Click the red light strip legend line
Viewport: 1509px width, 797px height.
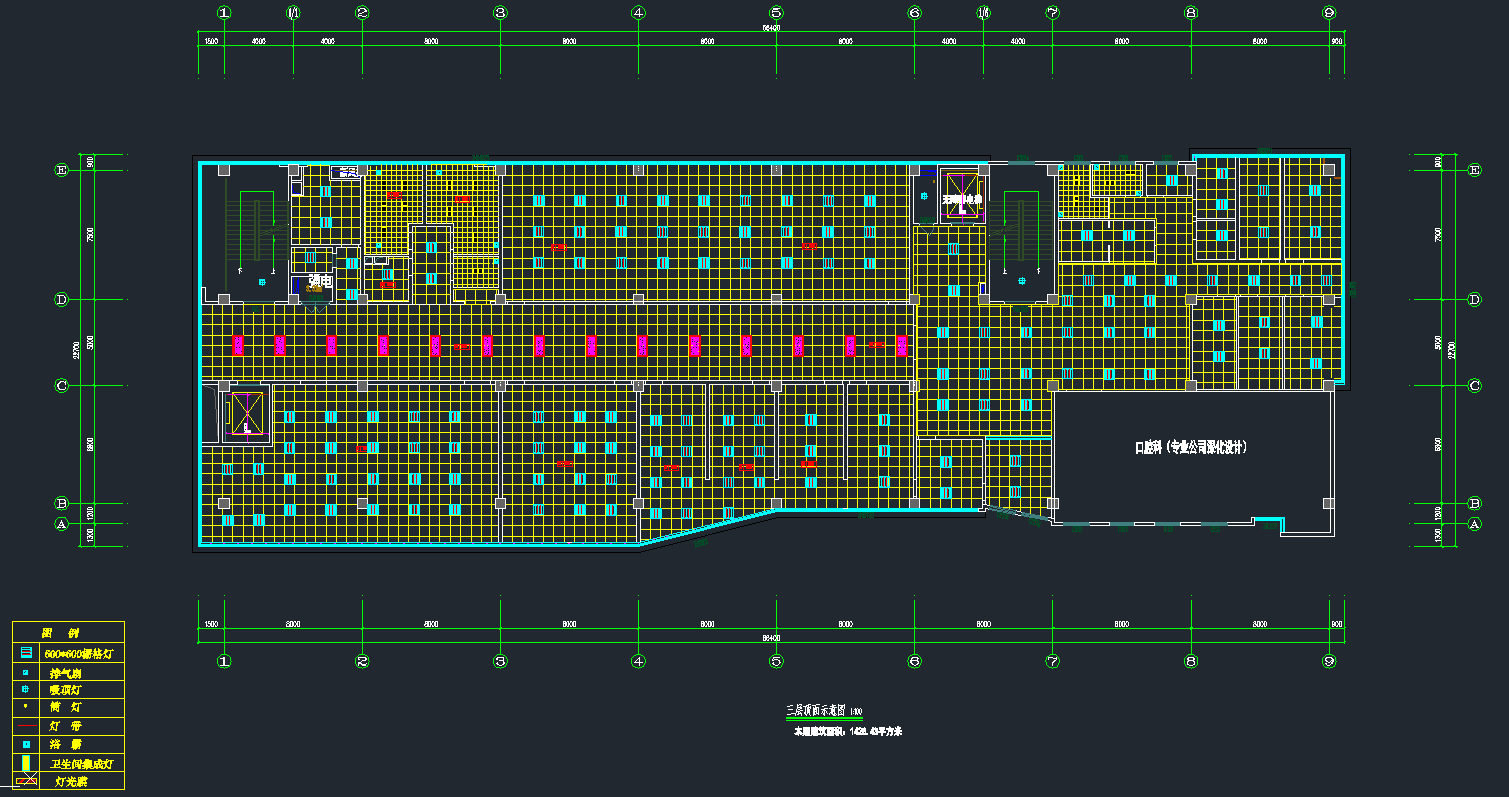click(x=26, y=726)
